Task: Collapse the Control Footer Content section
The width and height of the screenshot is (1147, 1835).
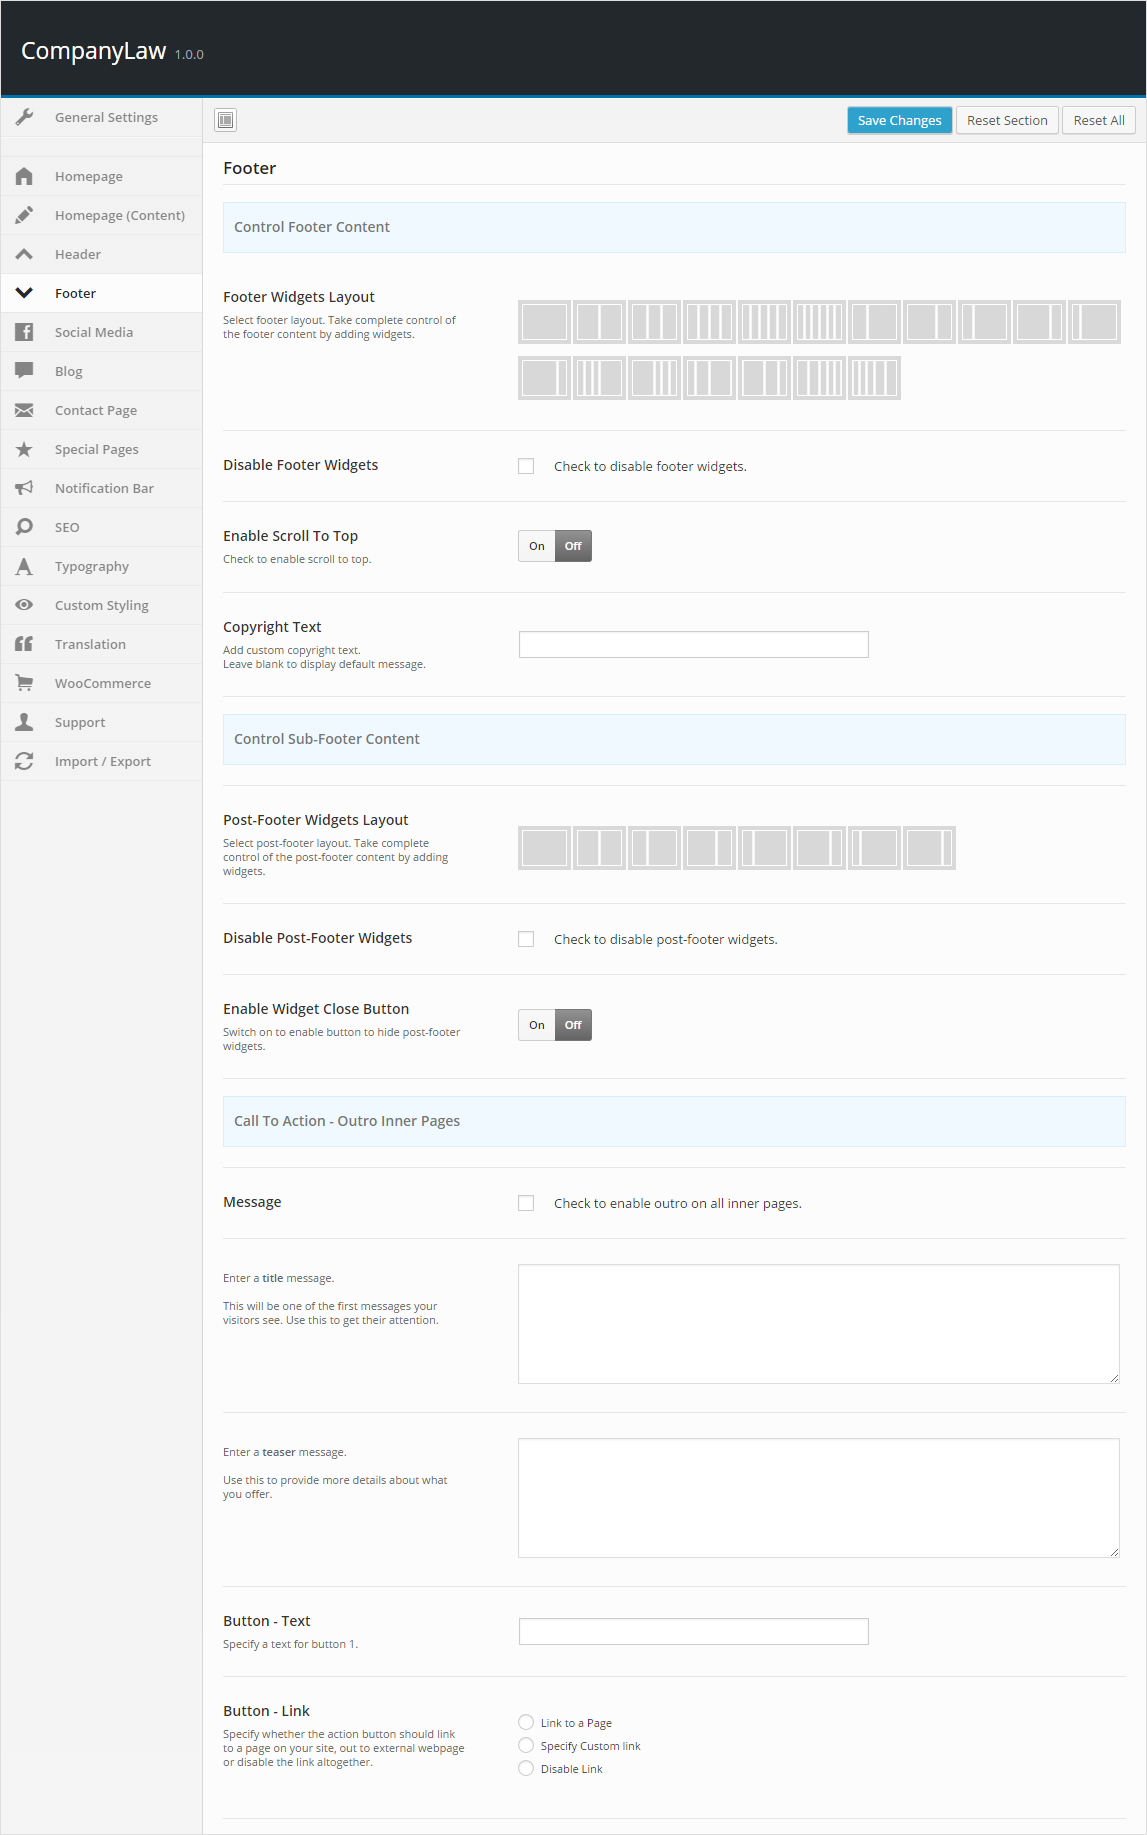Action: [673, 227]
